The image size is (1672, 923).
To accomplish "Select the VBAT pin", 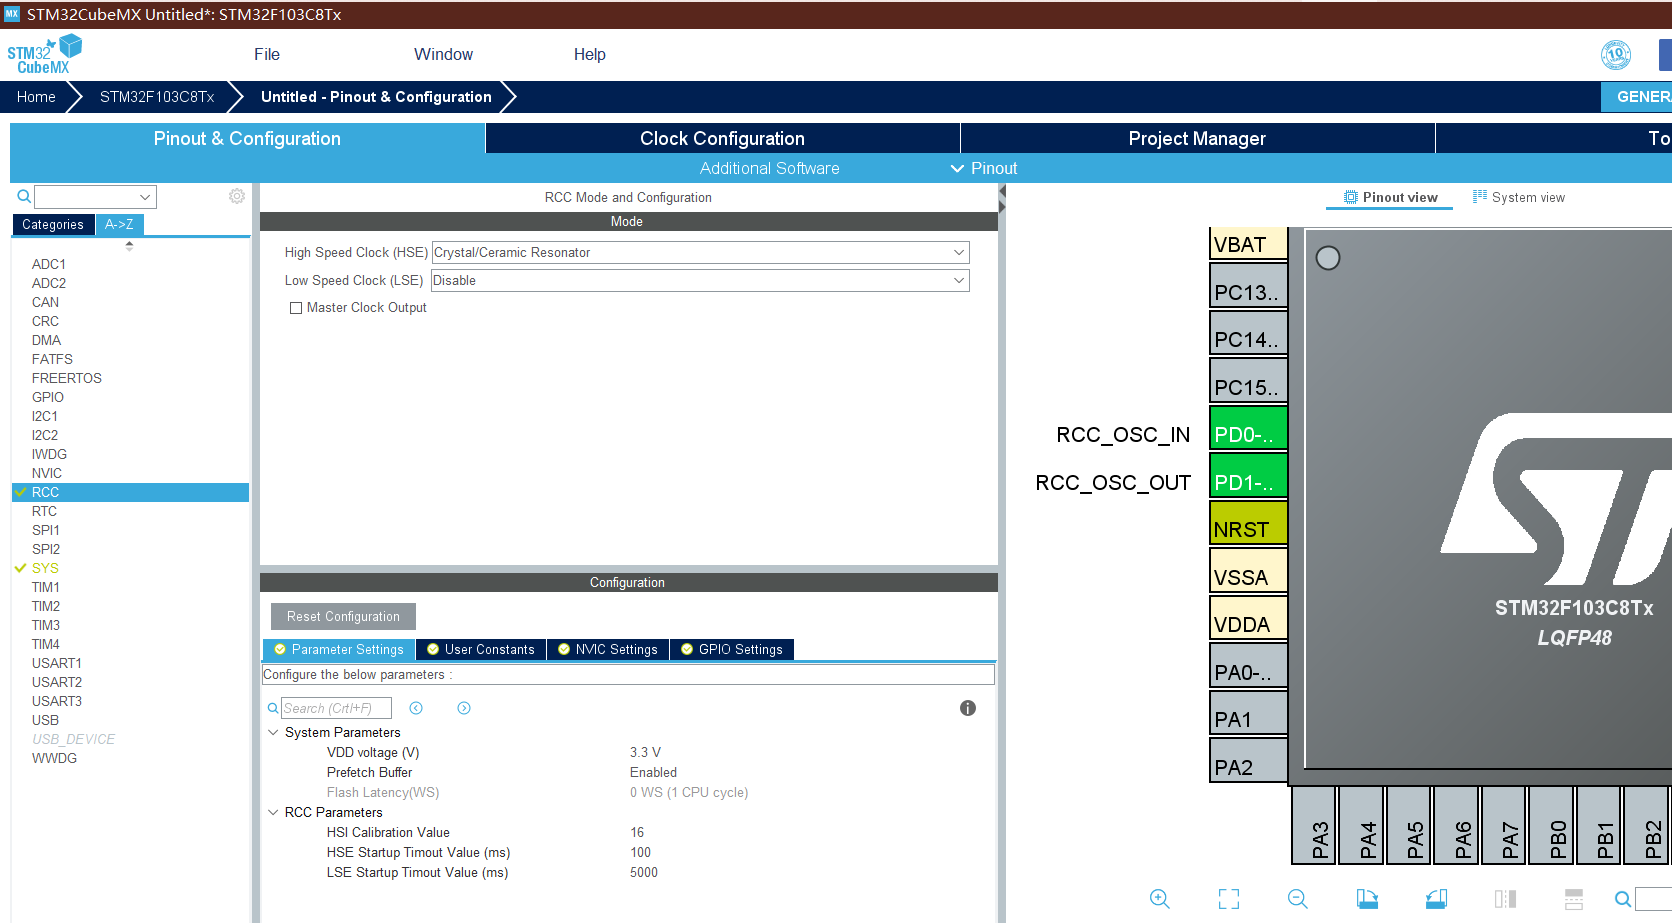I will coord(1248,244).
